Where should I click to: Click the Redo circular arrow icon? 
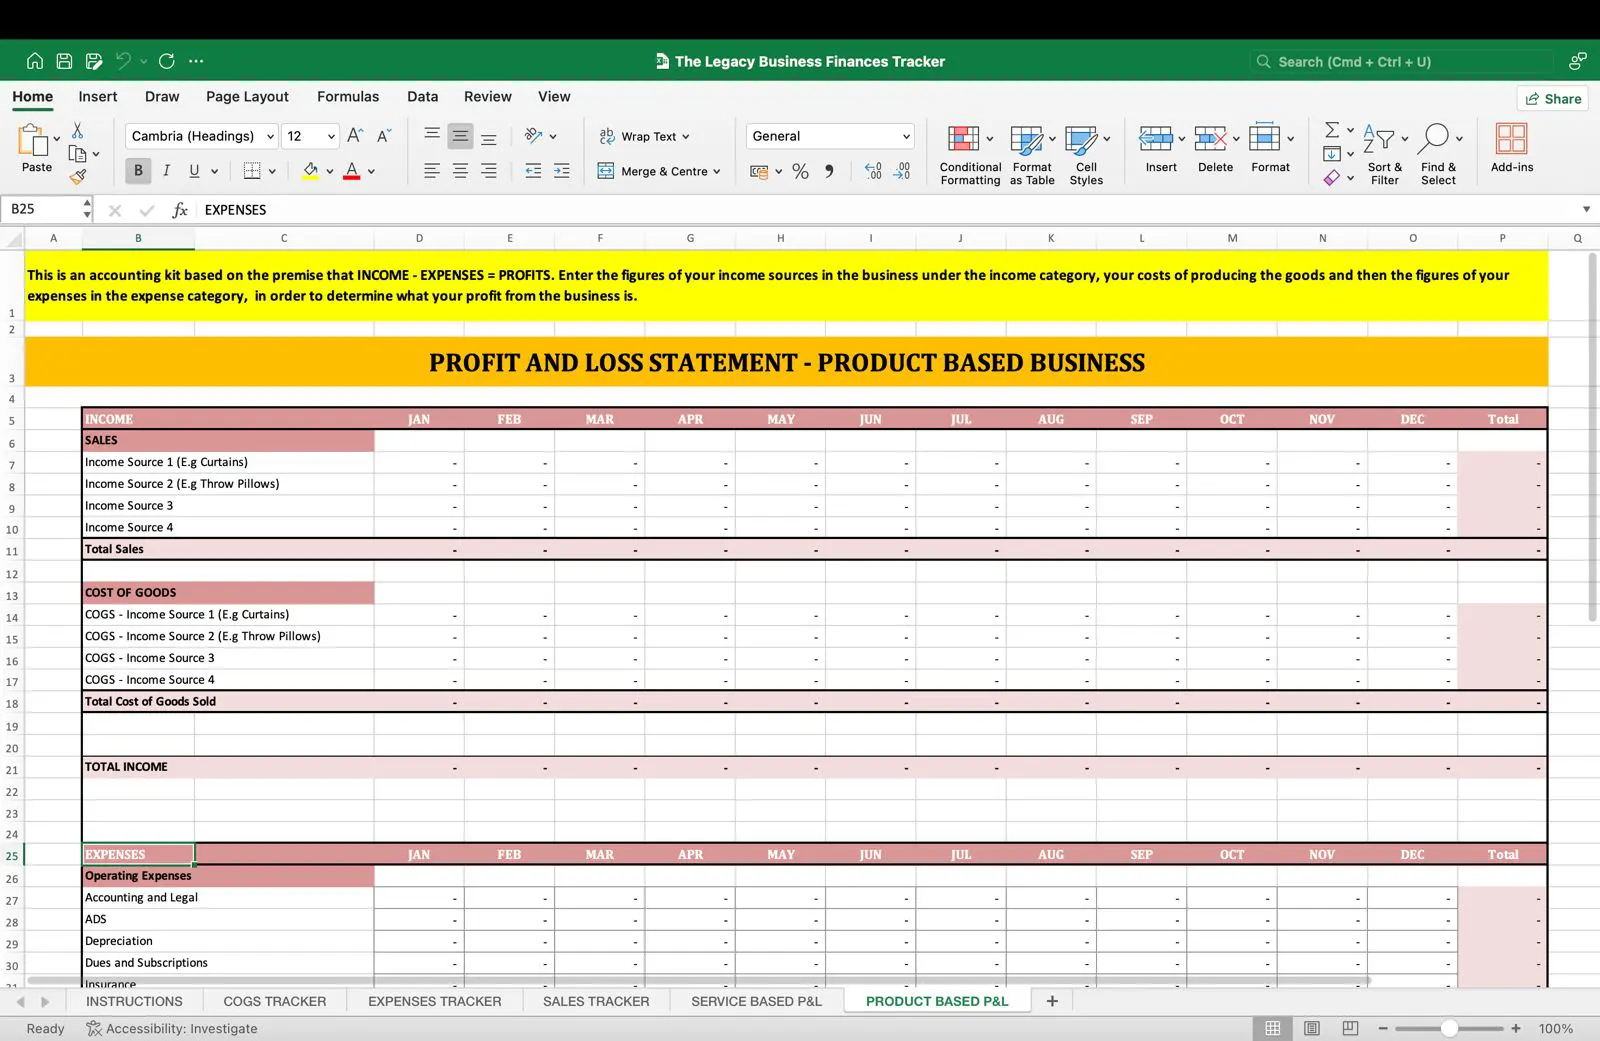[166, 61]
